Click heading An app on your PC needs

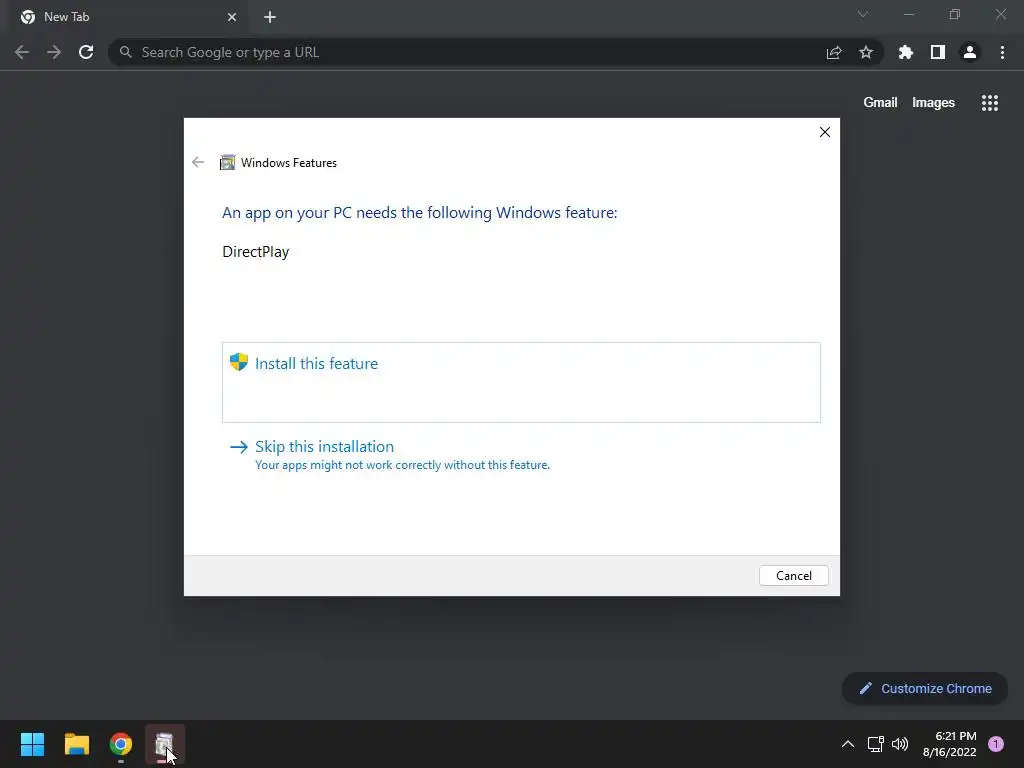coord(419,212)
